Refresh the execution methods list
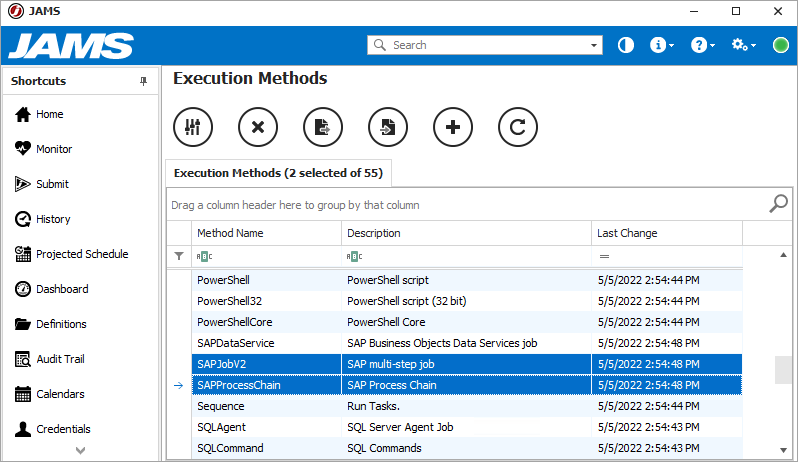 518,127
